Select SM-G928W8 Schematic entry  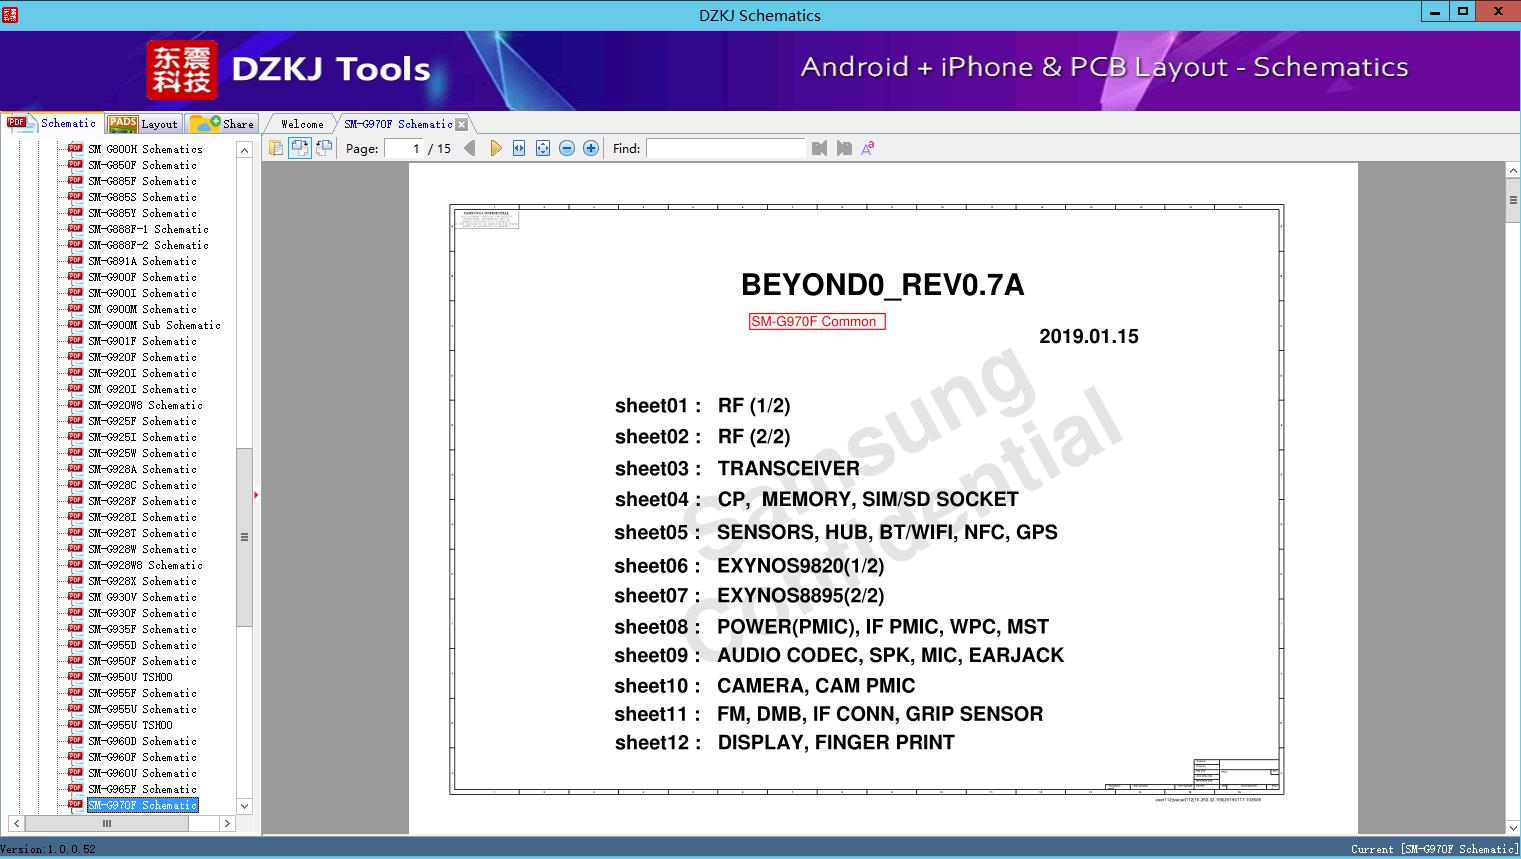145,565
